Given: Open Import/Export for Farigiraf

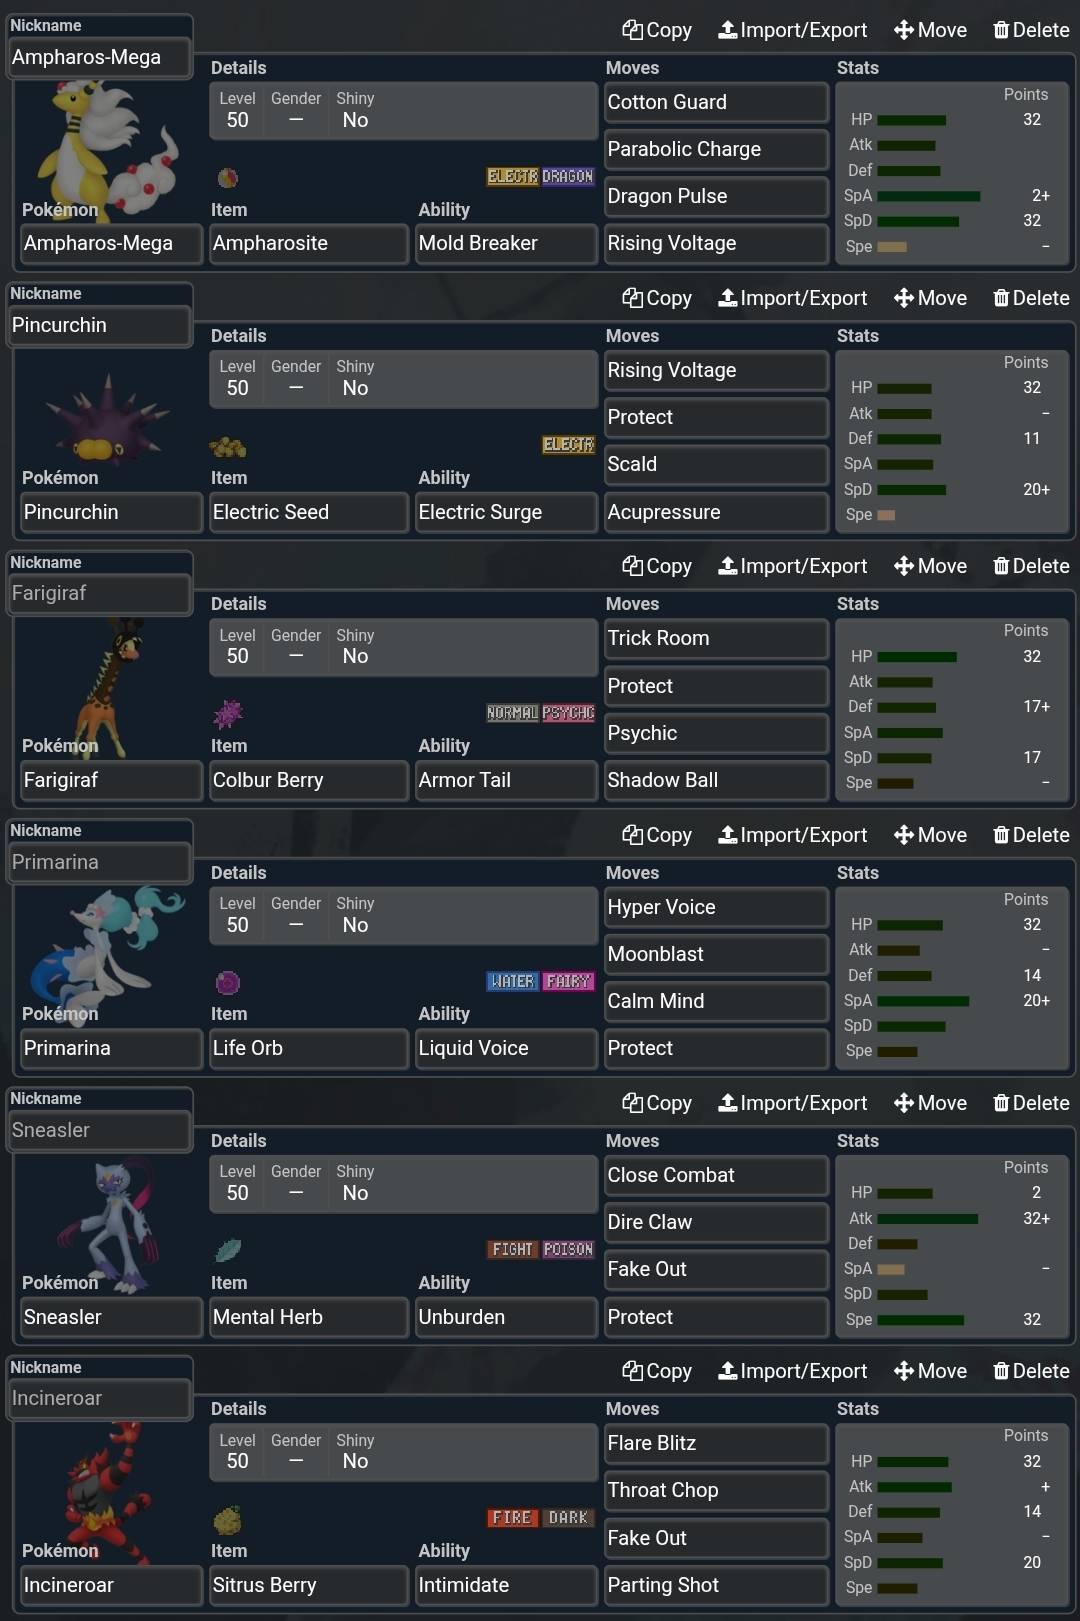Looking at the screenshot, I should (793, 566).
